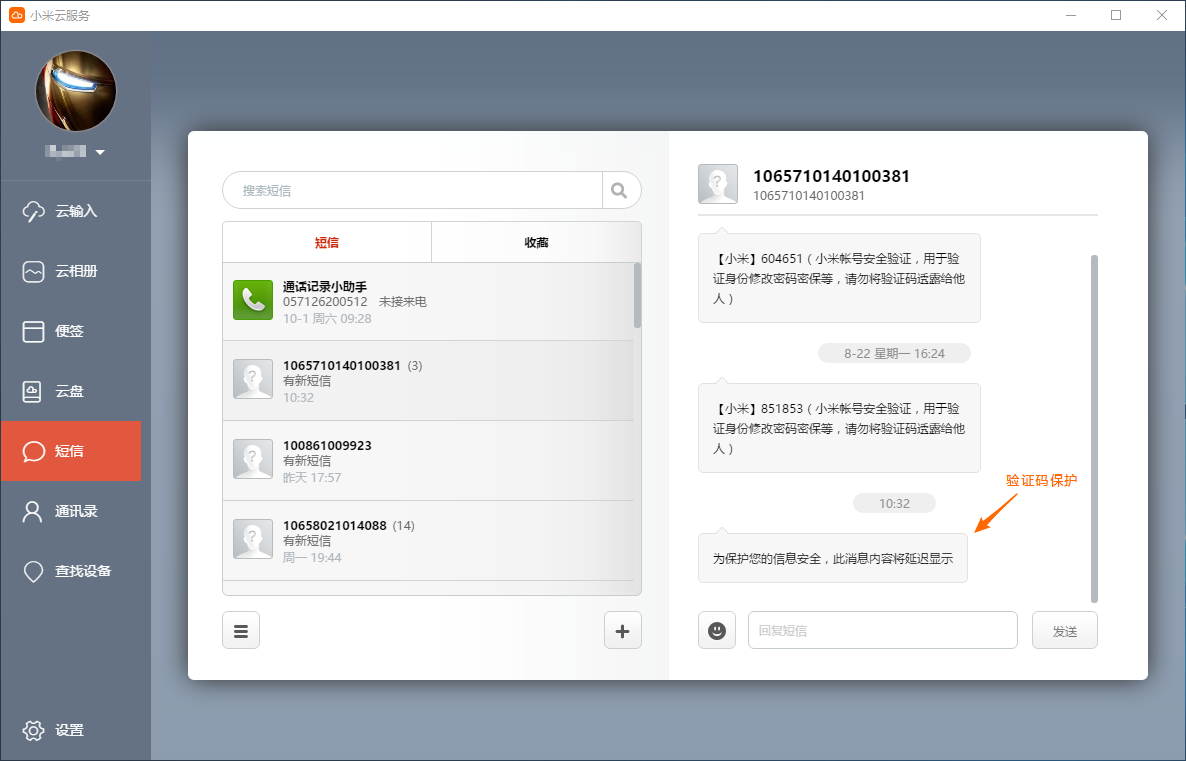Open conversation 1065710140100381 in list
Viewport: 1186px width, 761px height.
(x=428, y=380)
